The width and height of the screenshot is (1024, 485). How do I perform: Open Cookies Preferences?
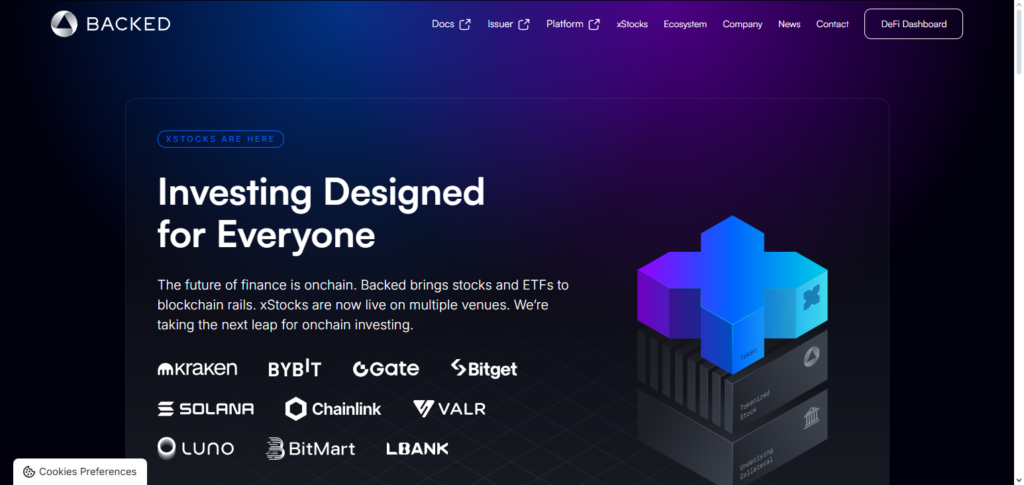click(x=80, y=472)
